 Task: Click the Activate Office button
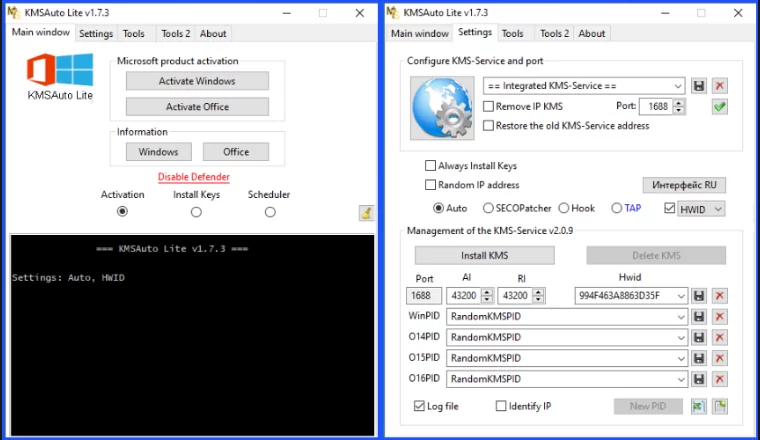point(197,107)
